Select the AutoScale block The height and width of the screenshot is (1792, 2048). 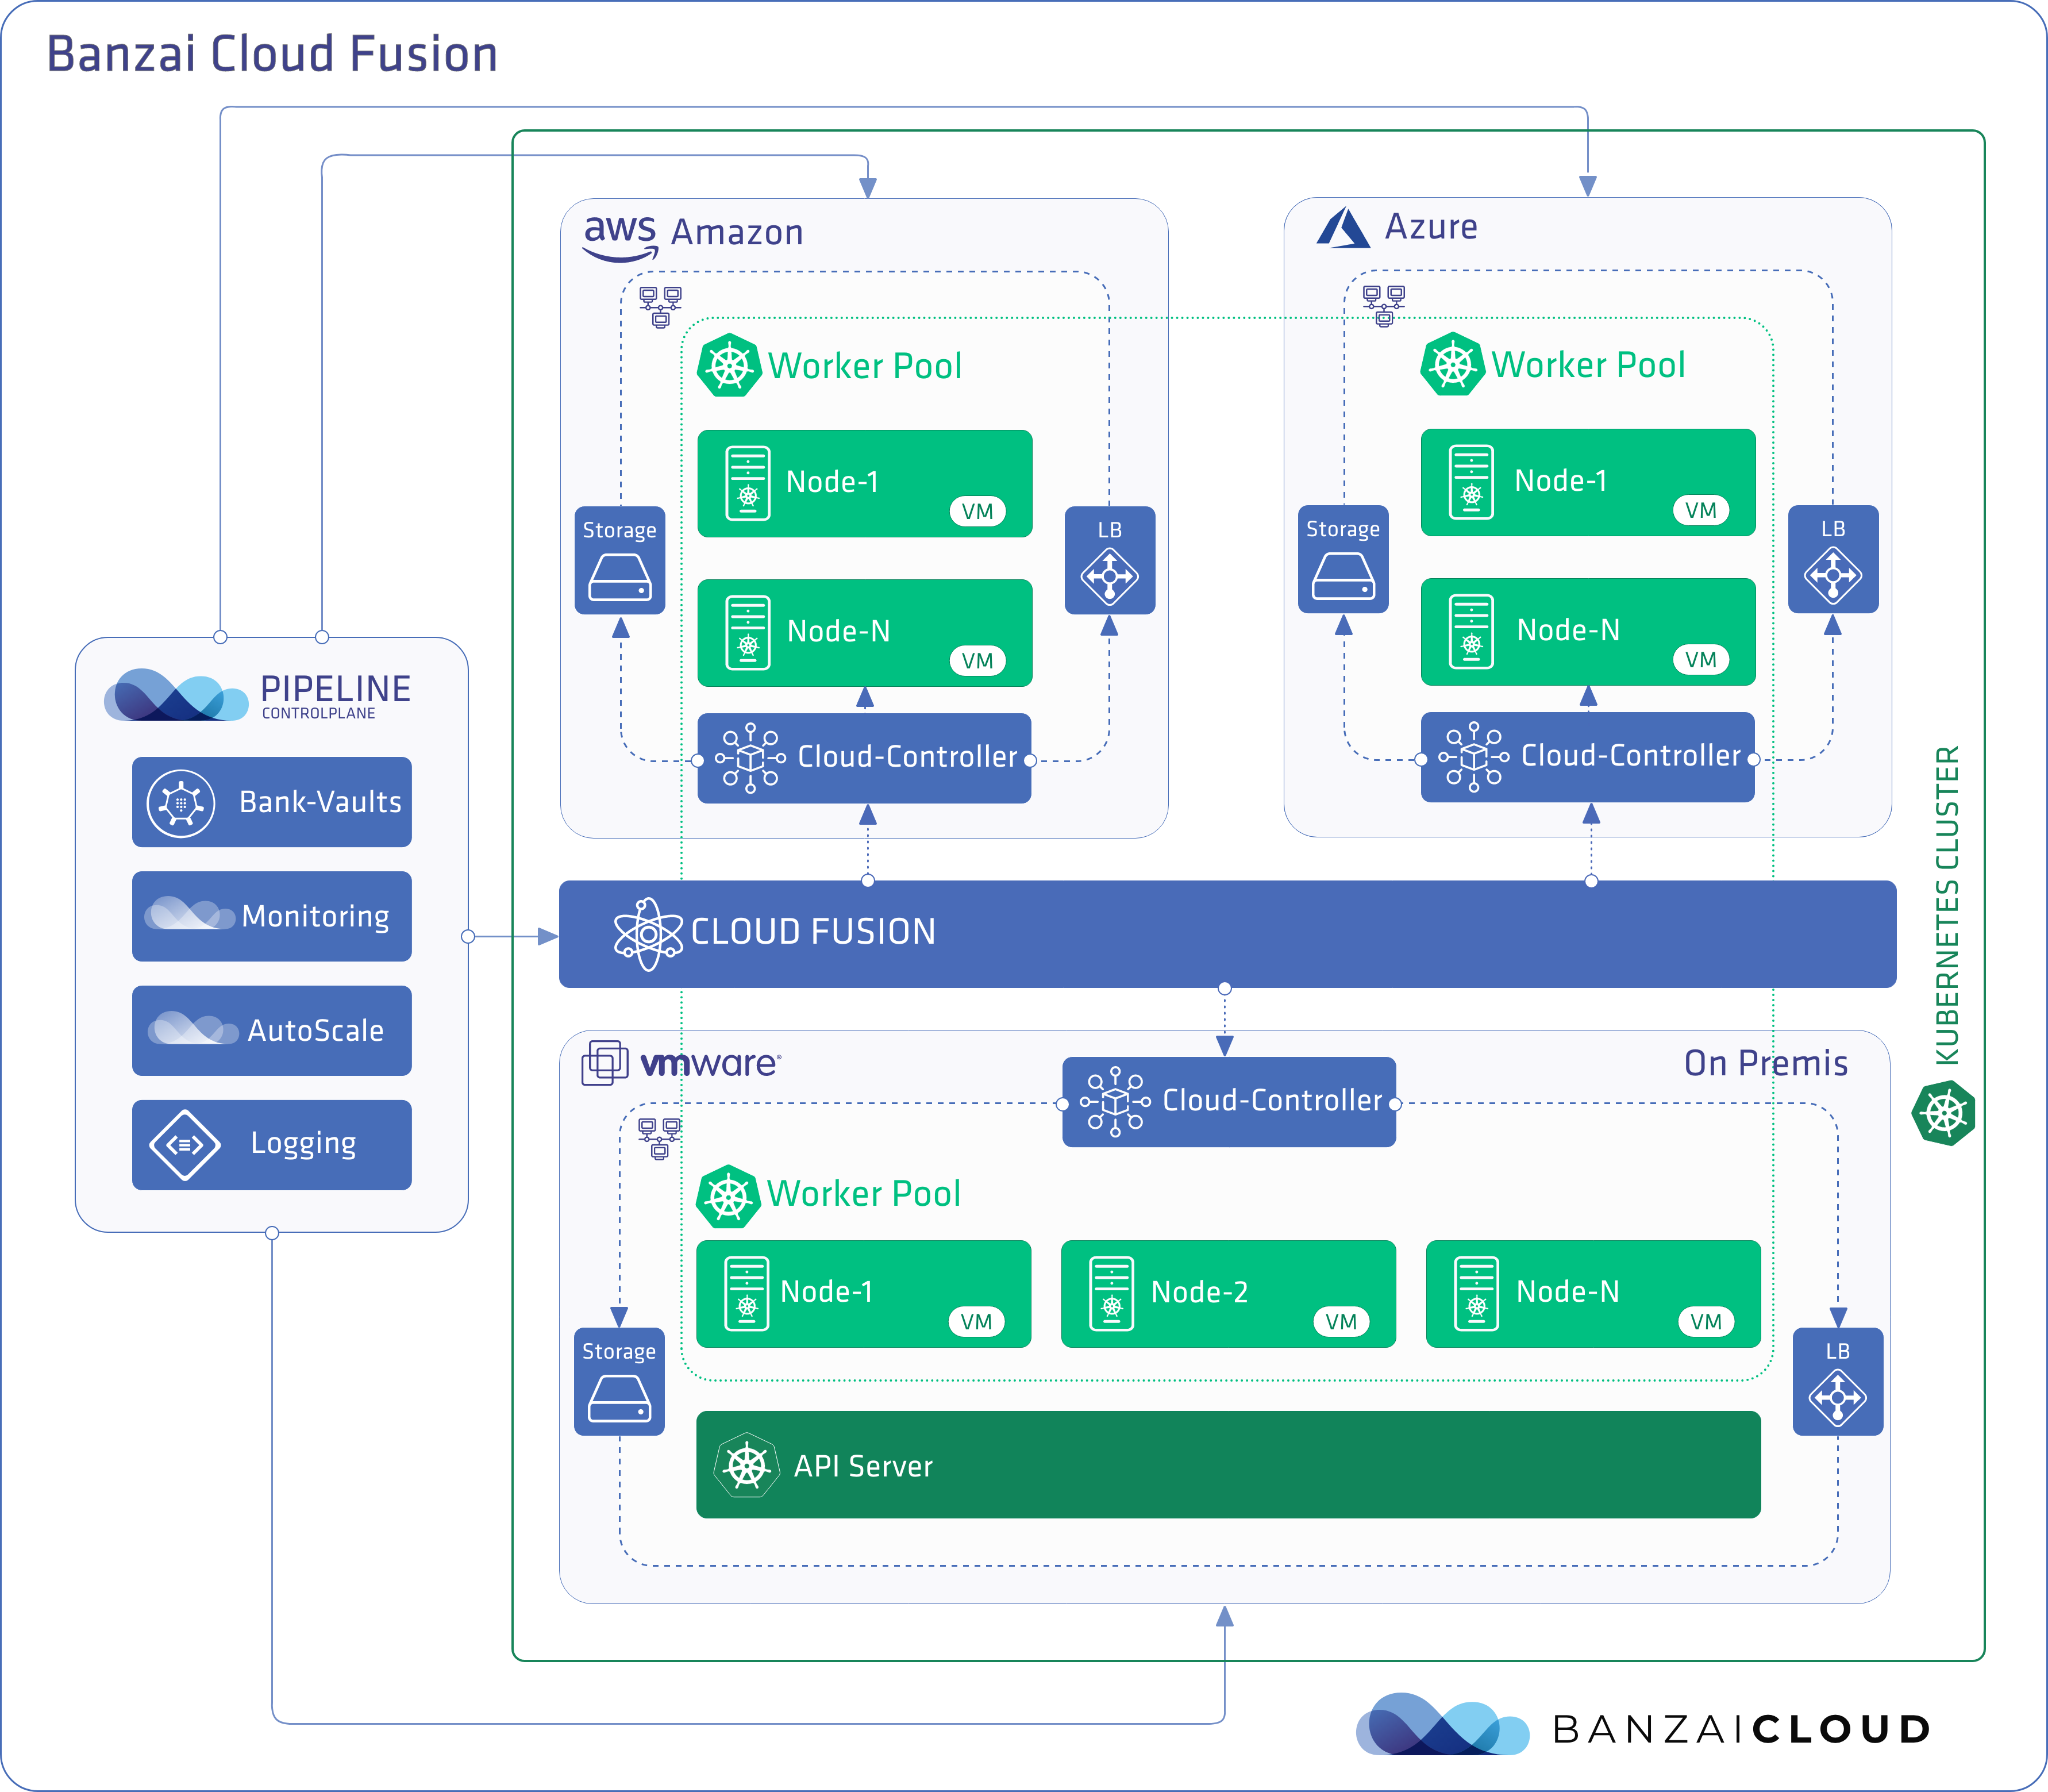coord(272,1030)
